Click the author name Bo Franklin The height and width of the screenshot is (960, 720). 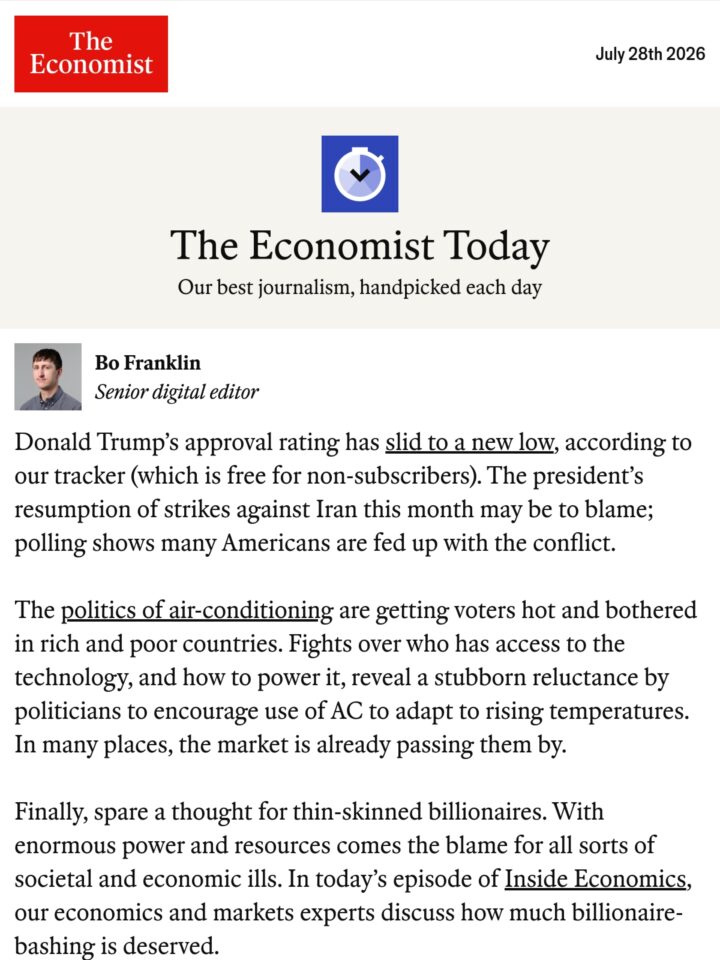[148, 362]
